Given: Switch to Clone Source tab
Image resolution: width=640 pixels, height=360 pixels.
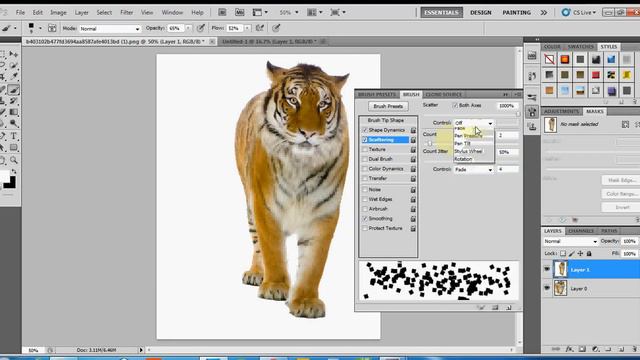Looking at the screenshot, I should 443,94.
